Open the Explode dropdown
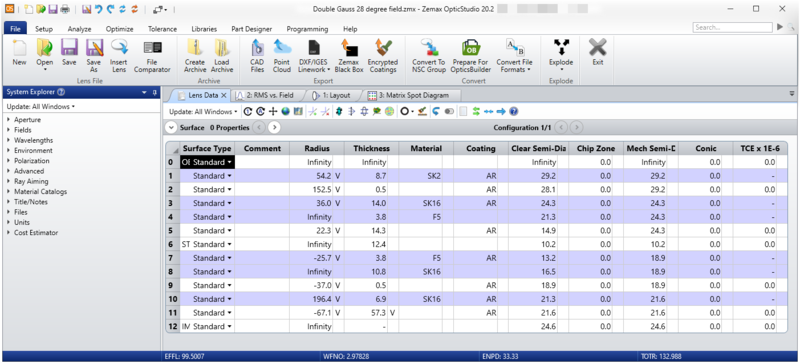Viewport: 800px width, 364px height. pyautogui.click(x=561, y=70)
